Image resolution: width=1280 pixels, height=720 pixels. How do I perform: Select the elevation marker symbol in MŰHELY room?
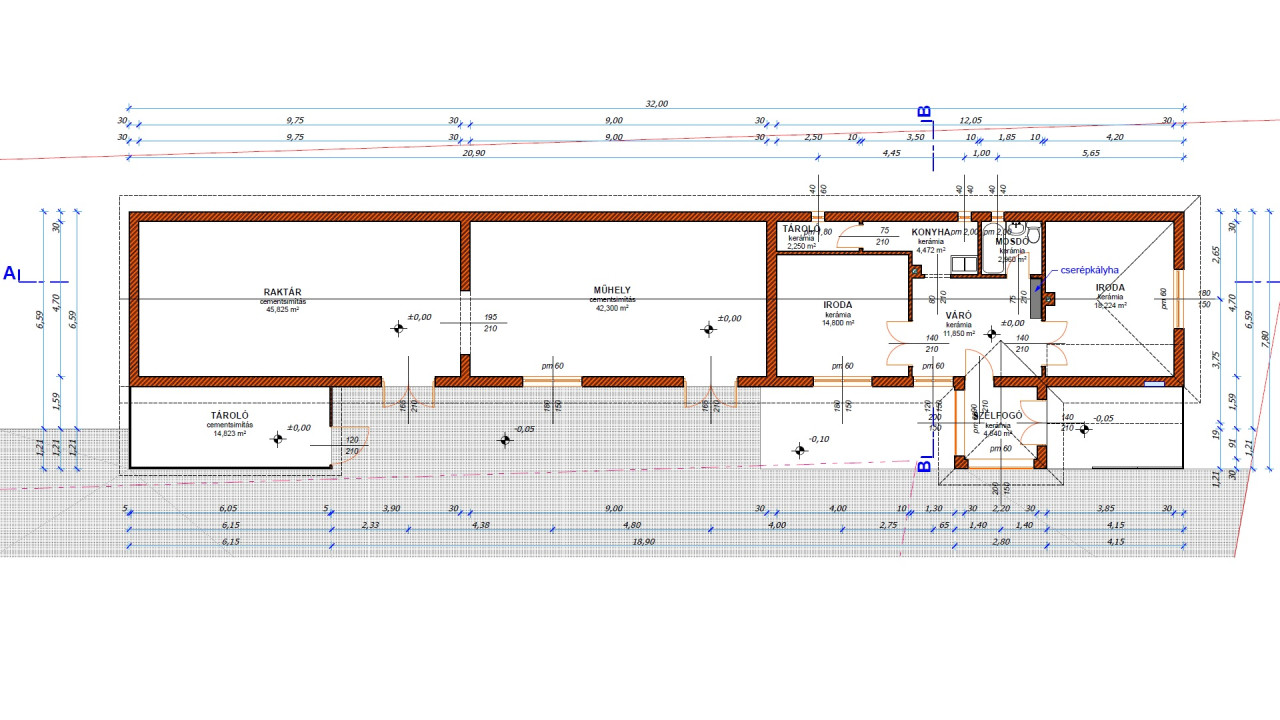coord(709,328)
